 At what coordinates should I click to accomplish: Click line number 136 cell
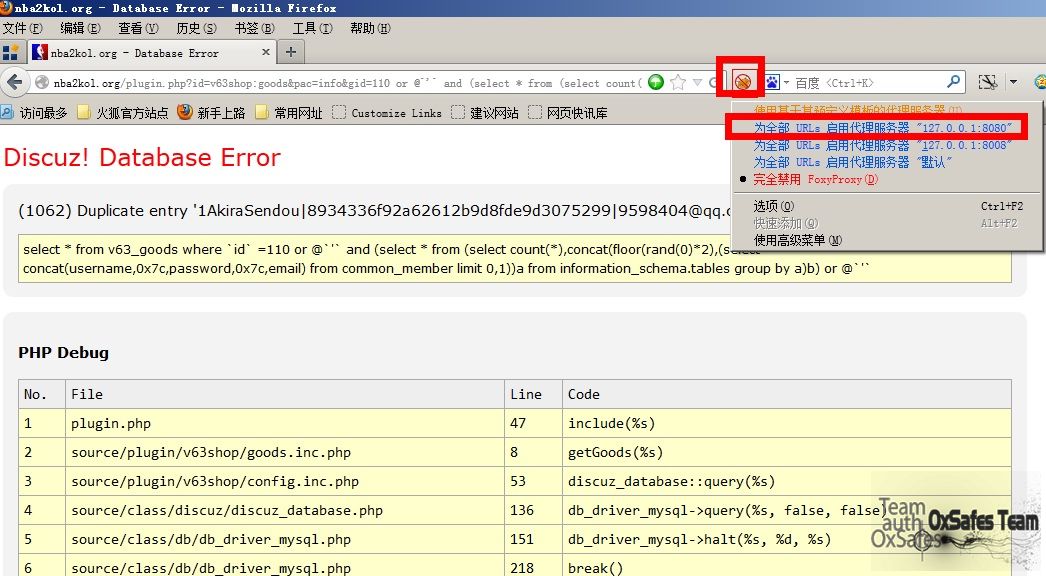[x=534, y=510]
